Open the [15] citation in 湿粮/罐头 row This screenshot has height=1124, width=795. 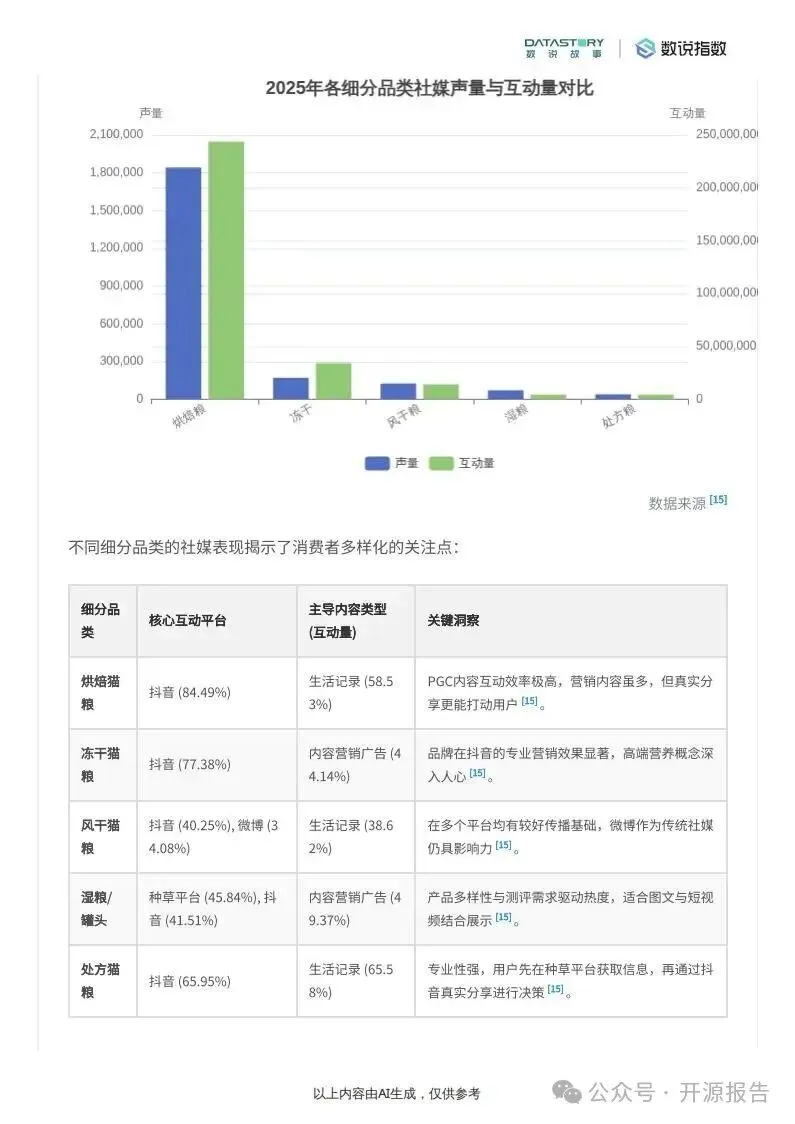504,917
